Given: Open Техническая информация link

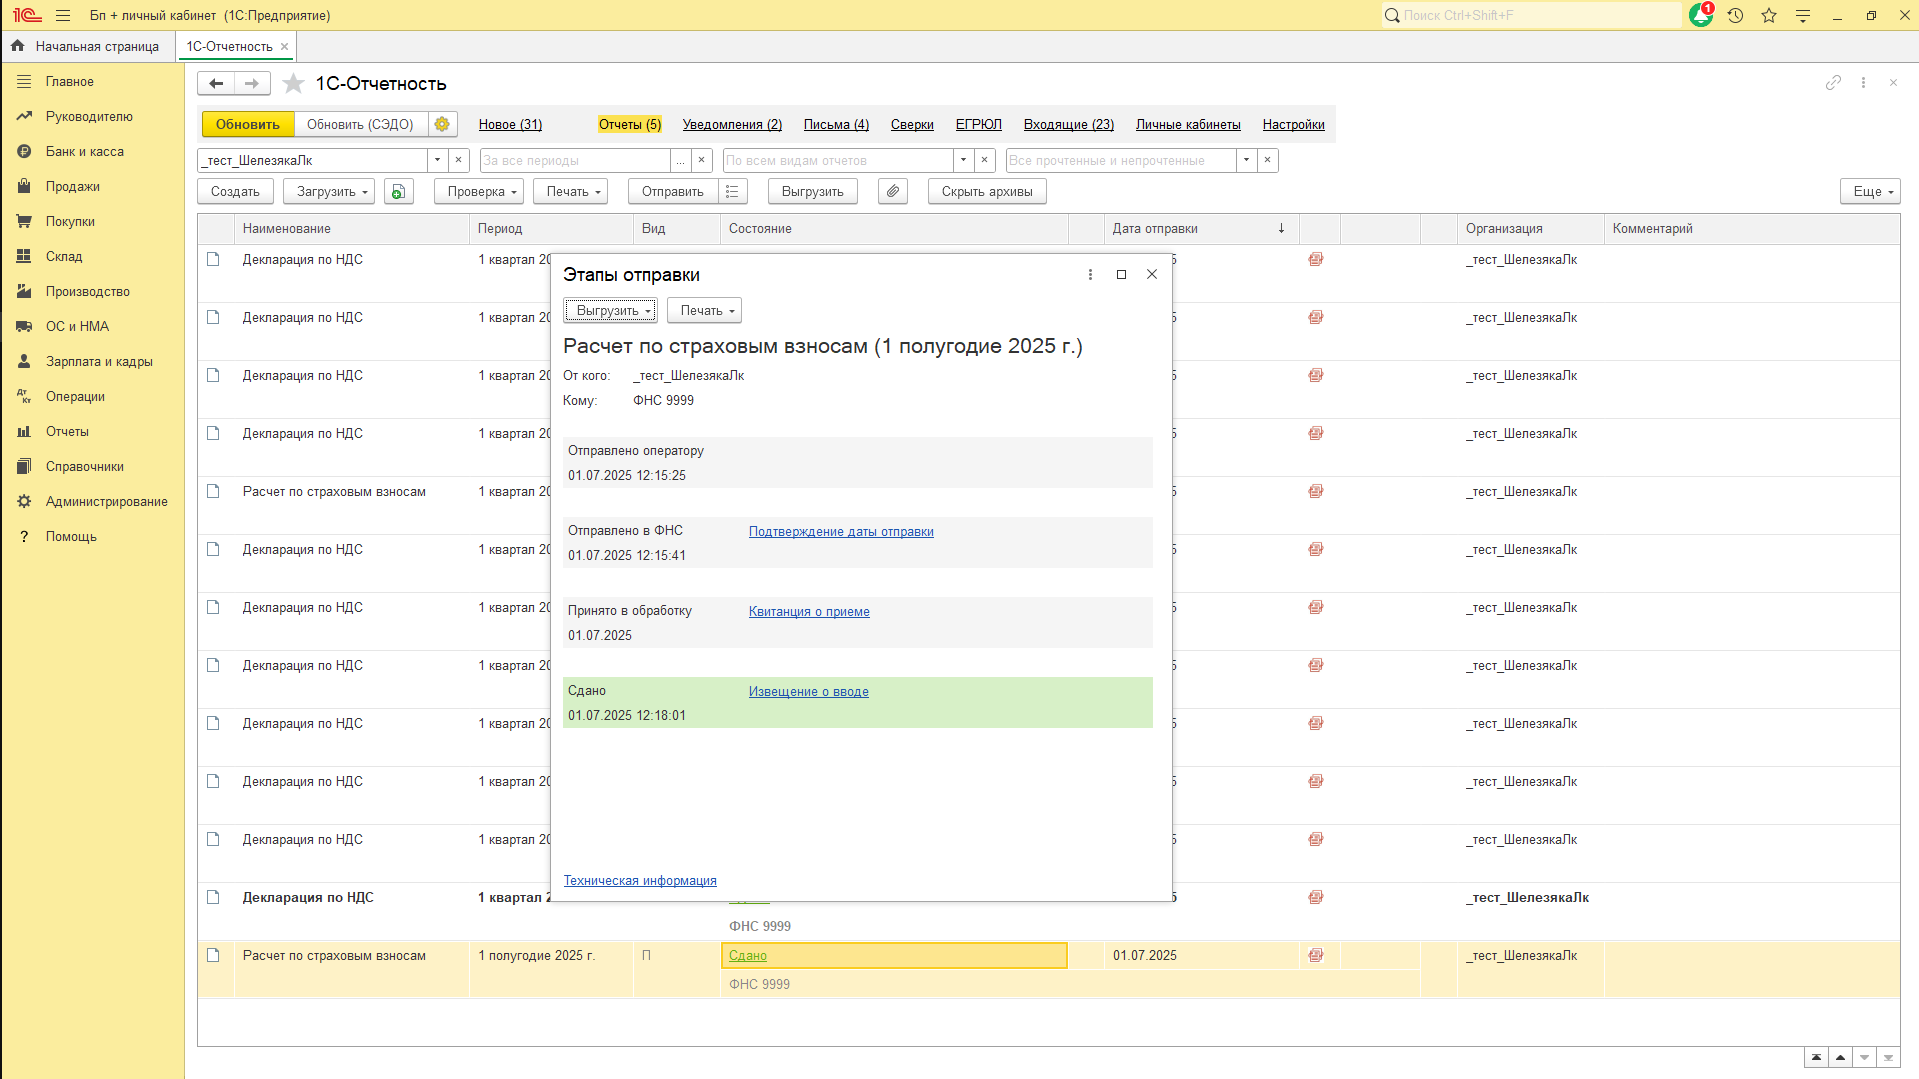Looking at the screenshot, I should (x=640, y=881).
